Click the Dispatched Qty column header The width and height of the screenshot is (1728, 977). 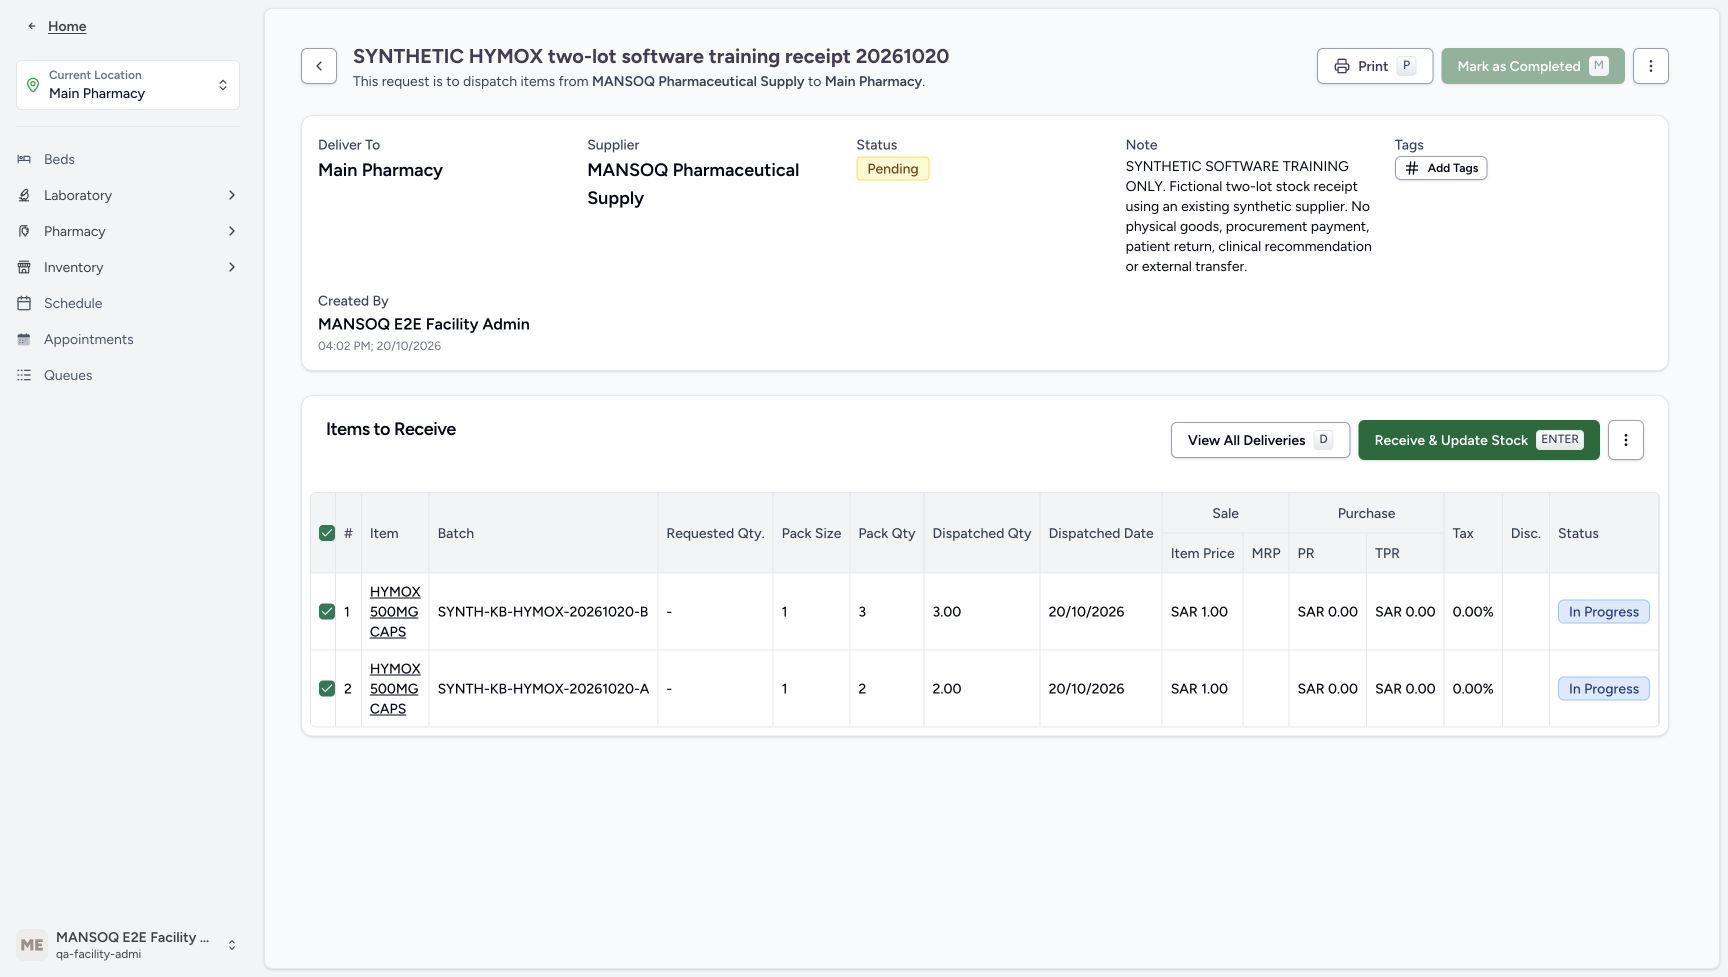pyautogui.click(x=982, y=533)
